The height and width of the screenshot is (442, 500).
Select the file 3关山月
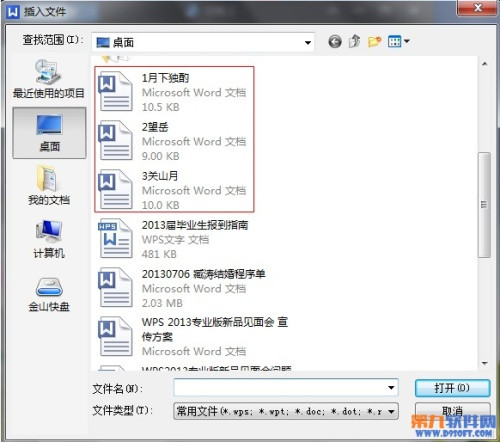(x=173, y=190)
